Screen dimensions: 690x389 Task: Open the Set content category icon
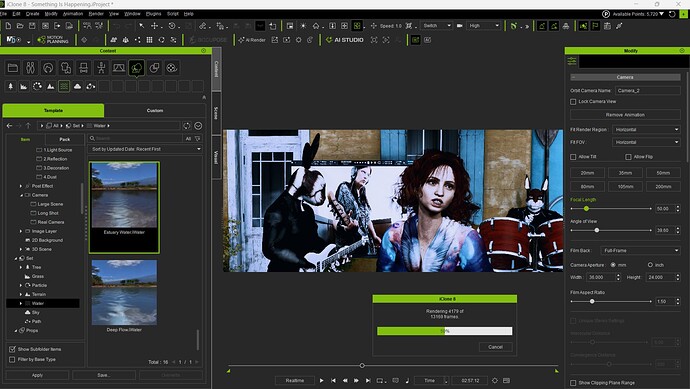click(x=136, y=68)
